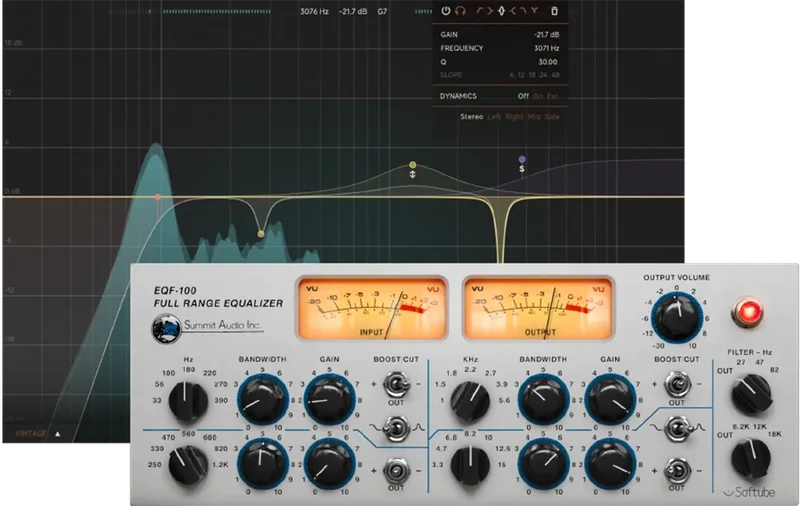Viewport: 800px width, 506px height.
Task: Click the Softube logo
Action: tap(749, 492)
